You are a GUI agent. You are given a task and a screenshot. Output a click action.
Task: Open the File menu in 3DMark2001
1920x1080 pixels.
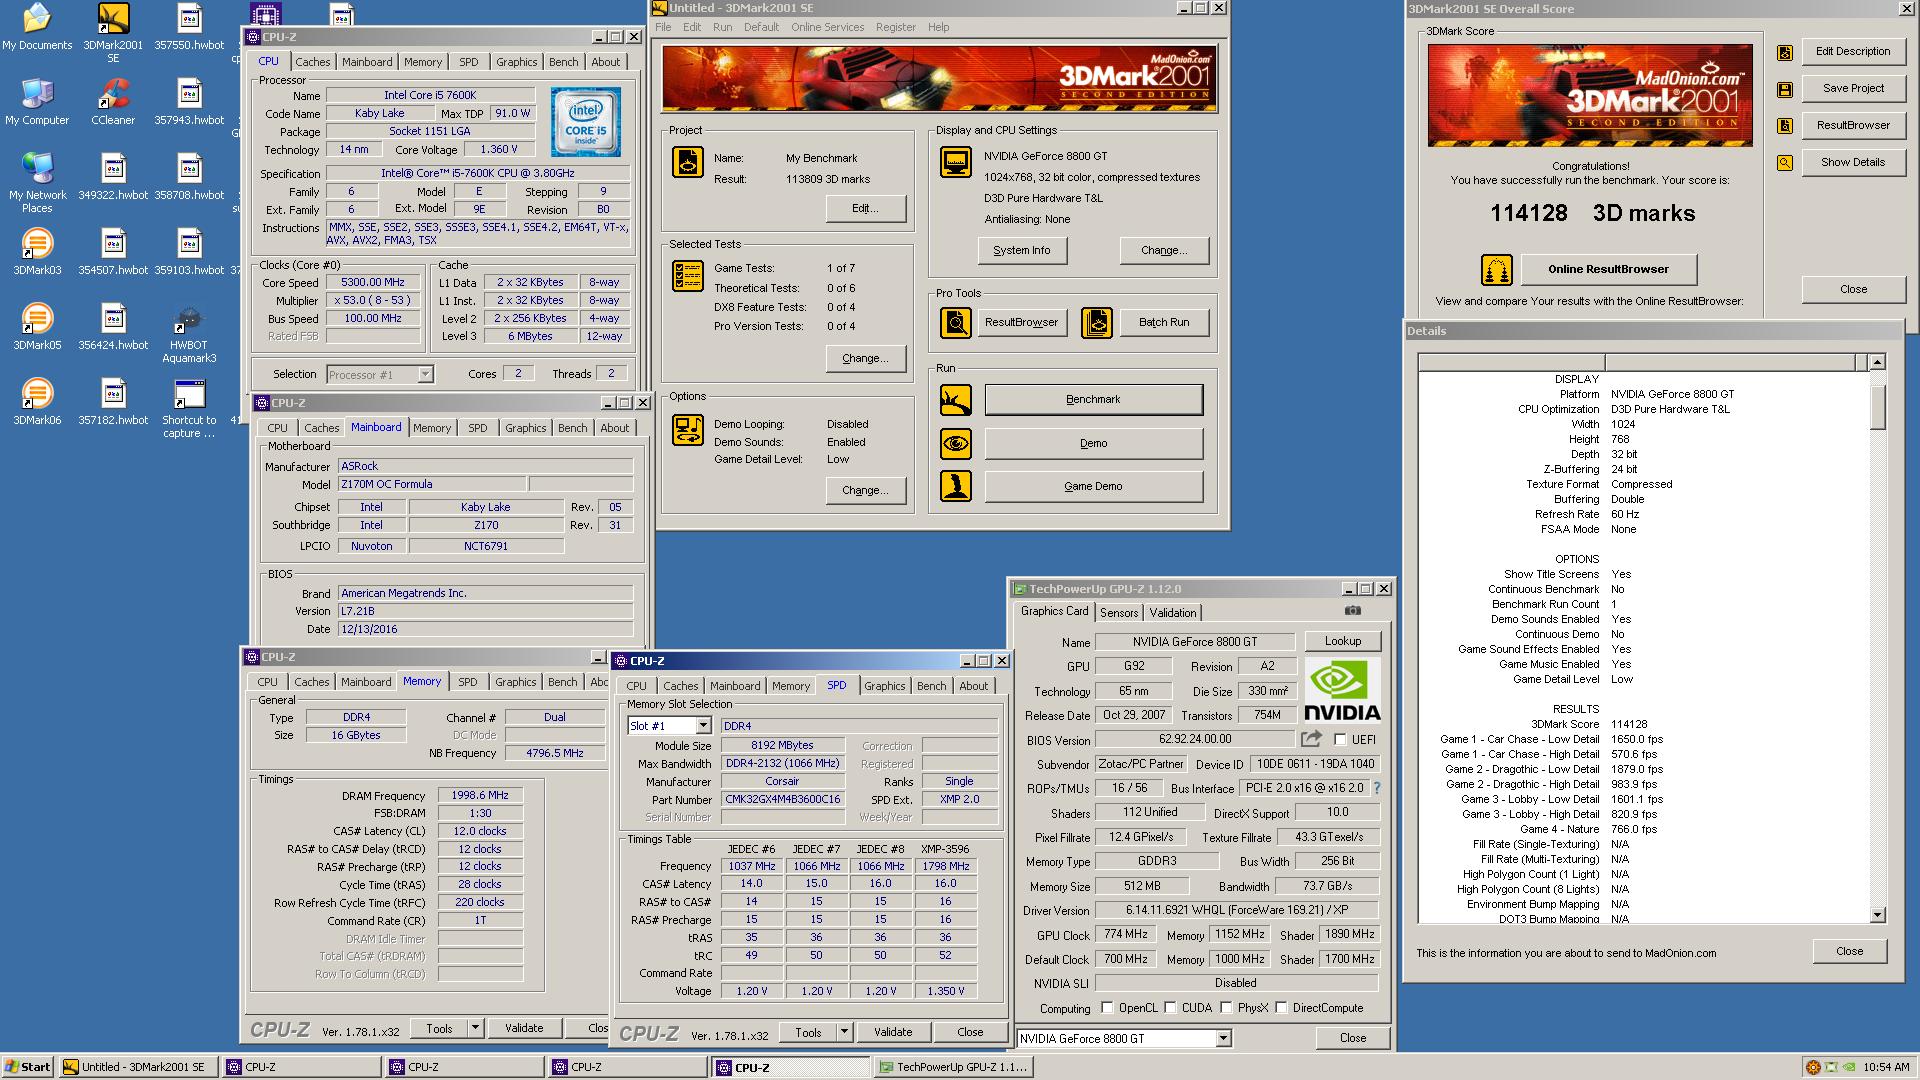click(x=663, y=27)
